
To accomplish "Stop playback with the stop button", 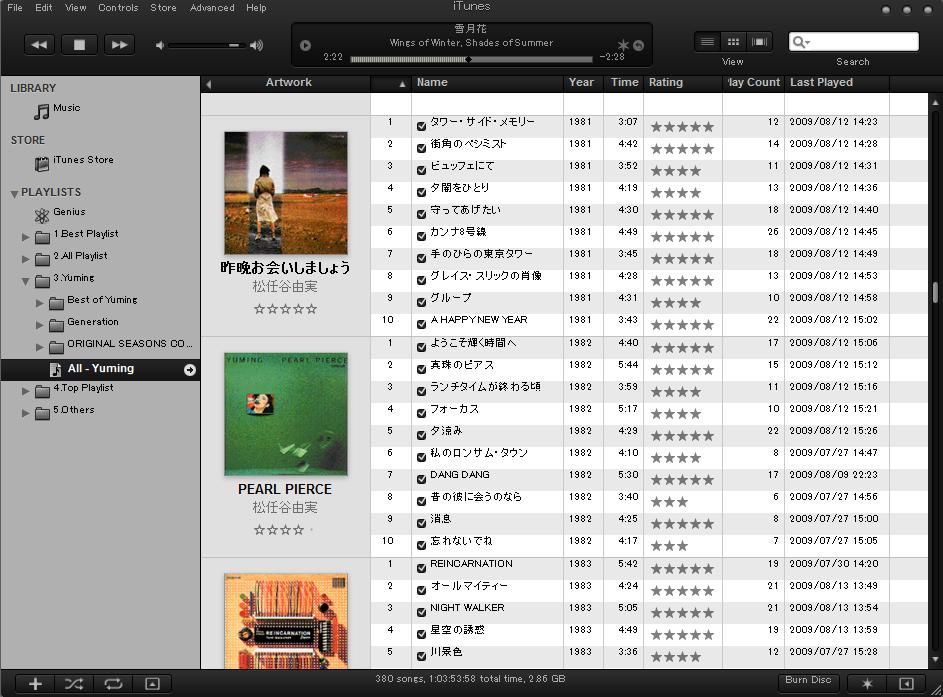I will tap(79, 45).
